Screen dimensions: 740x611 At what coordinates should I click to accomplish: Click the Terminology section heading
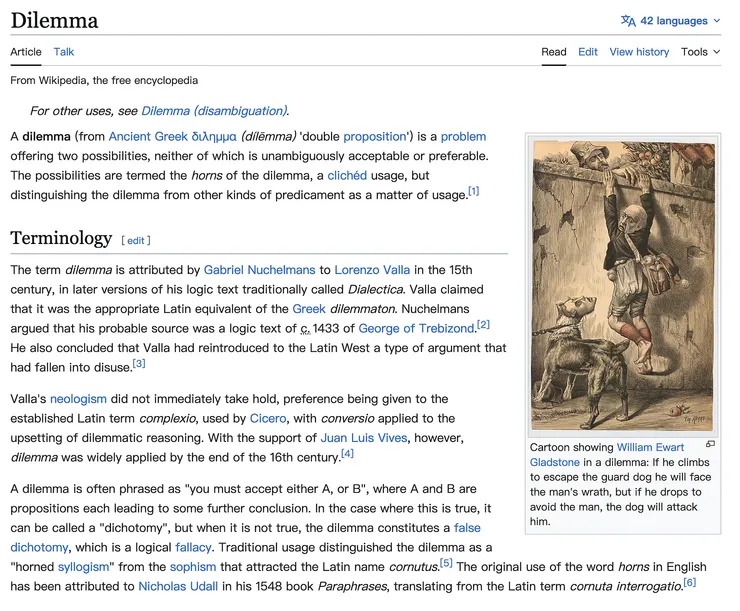61,238
